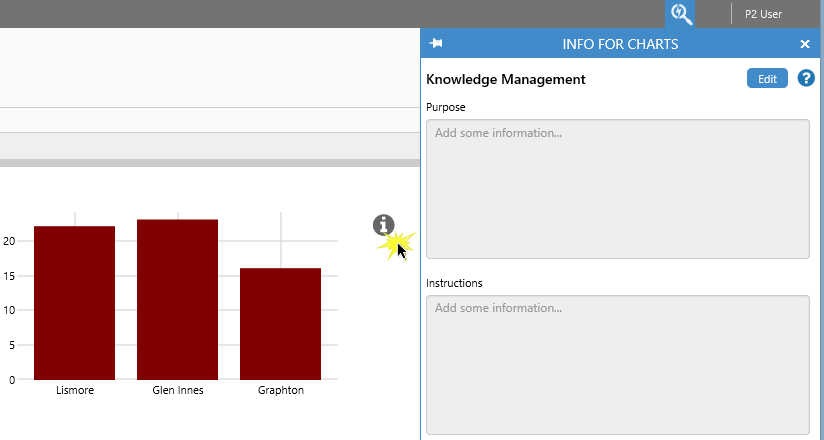Open the P2 User account menu
The width and height of the screenshot is (824, 440).
click(763, 14)
